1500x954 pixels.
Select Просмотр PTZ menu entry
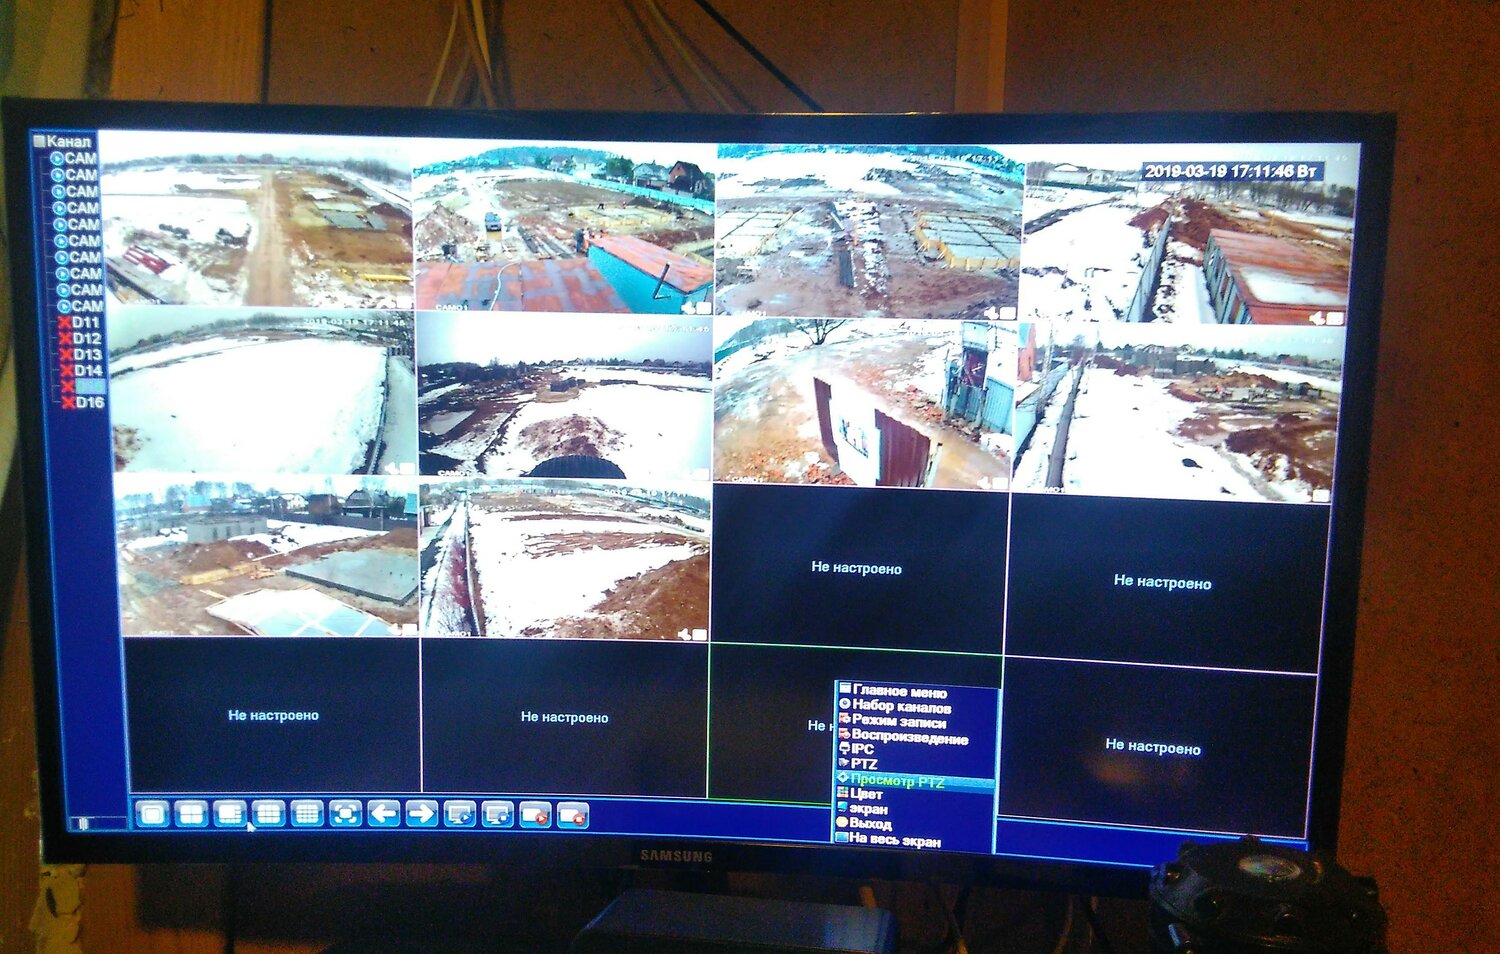pyautogui.click(x=897, y=781)
